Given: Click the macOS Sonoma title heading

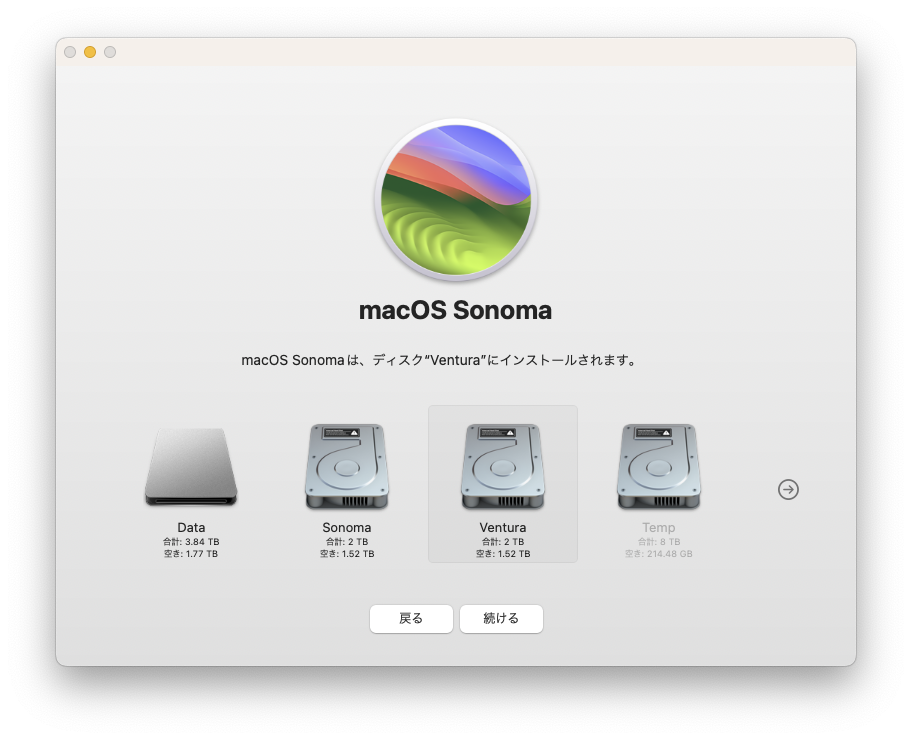Looking at the screenshot, I should pos(455,310).
